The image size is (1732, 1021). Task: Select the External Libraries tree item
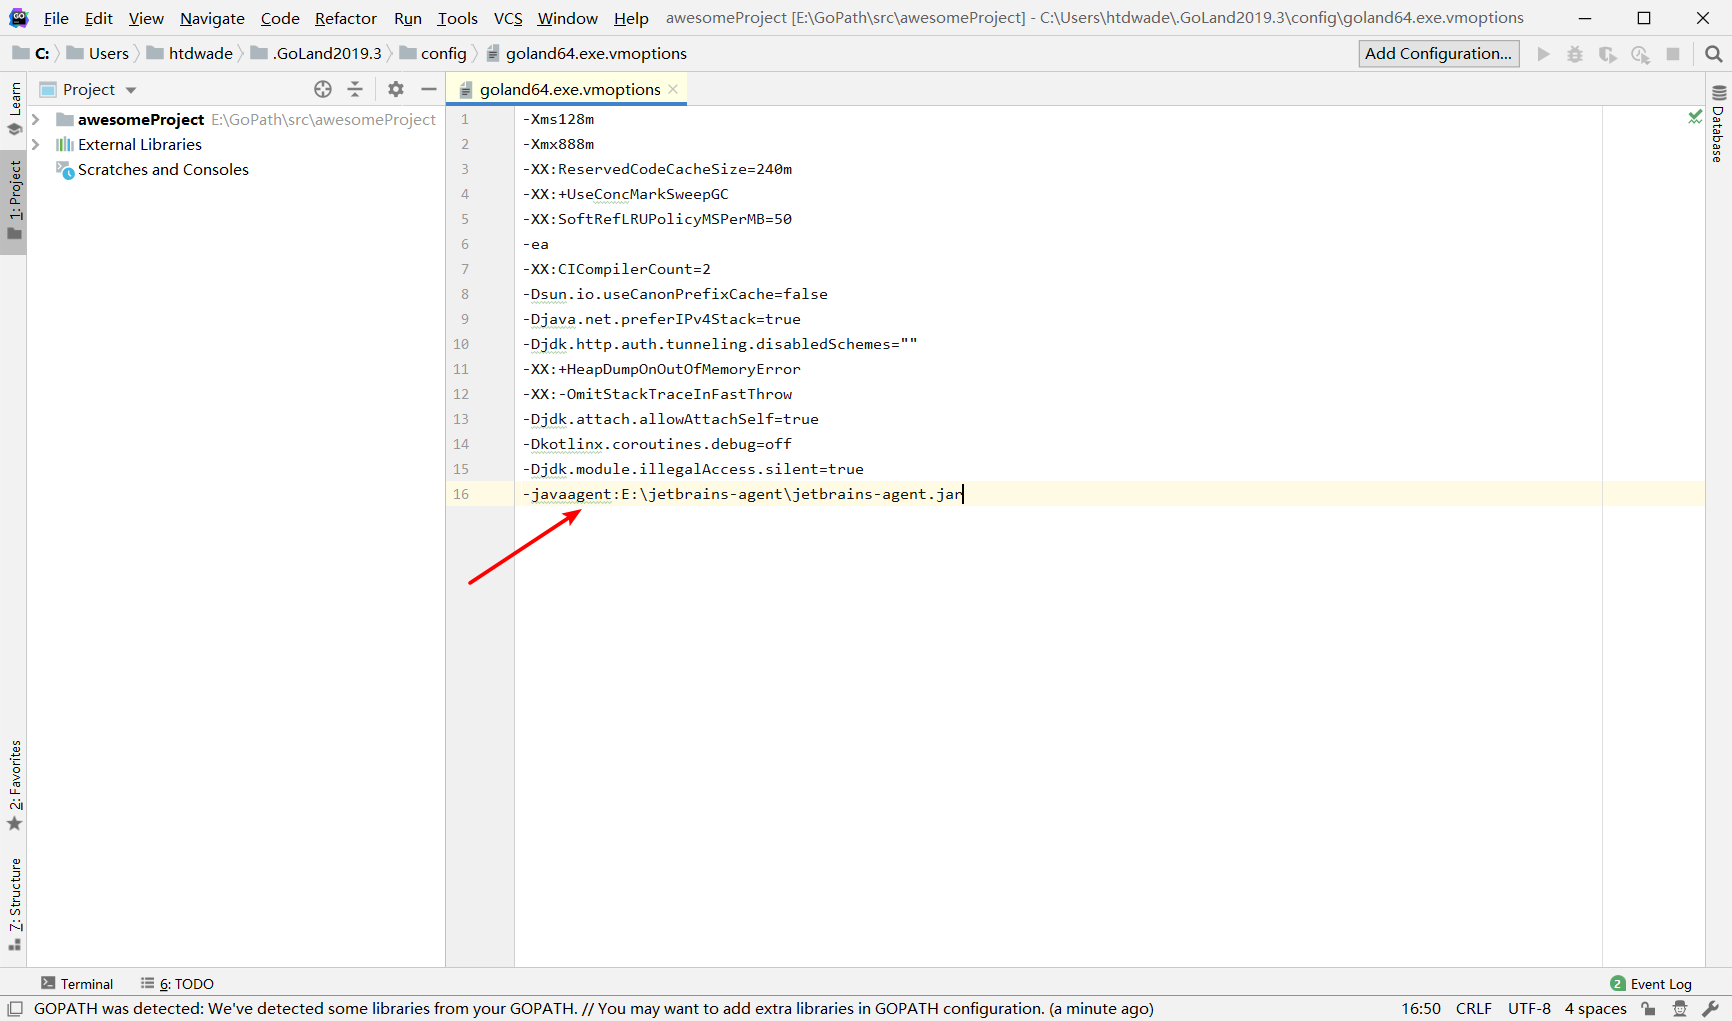coord(140,145)
